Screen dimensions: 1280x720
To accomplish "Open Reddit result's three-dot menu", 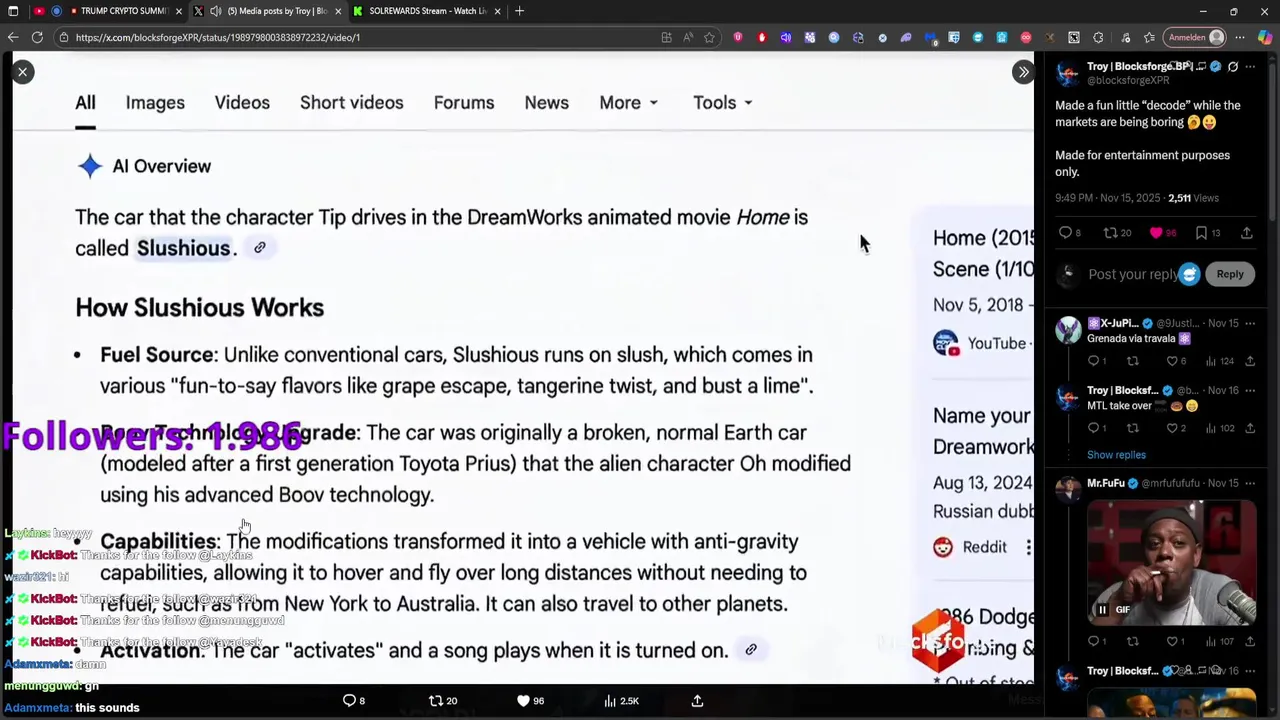I will 1028,547.
